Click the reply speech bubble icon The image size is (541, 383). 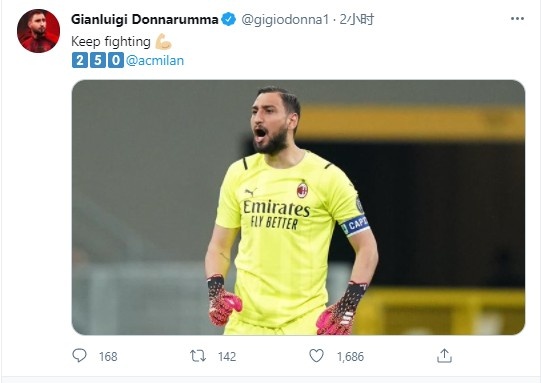click(79, 355)
